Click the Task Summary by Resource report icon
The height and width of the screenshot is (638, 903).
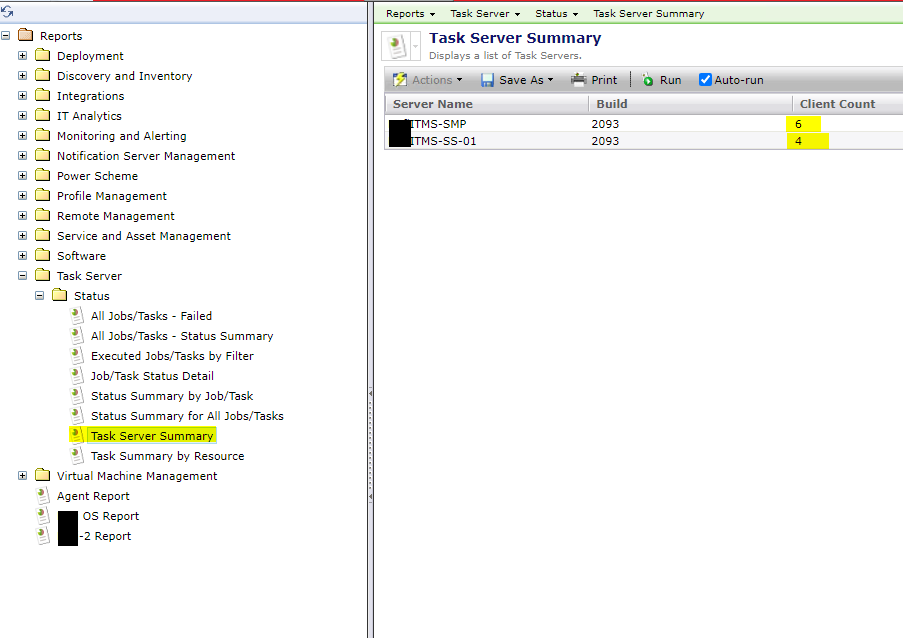tap(77, 455)
